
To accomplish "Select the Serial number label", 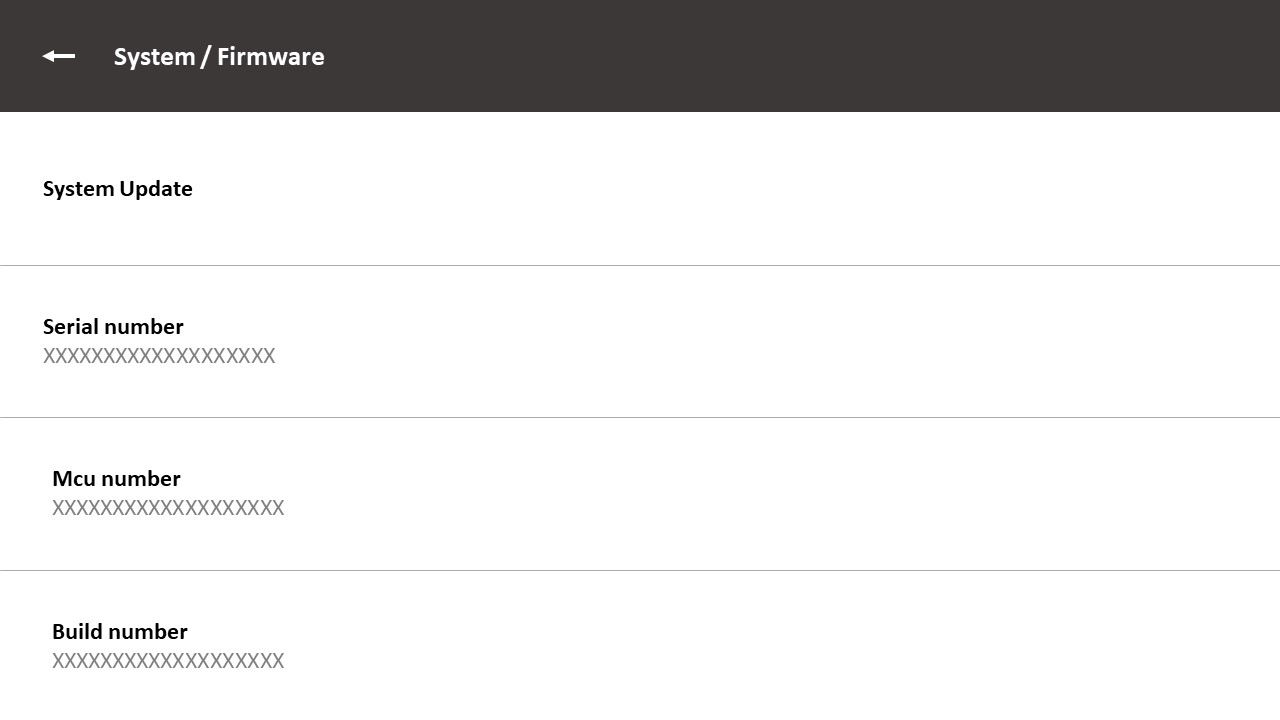I will tap(113, 326).
